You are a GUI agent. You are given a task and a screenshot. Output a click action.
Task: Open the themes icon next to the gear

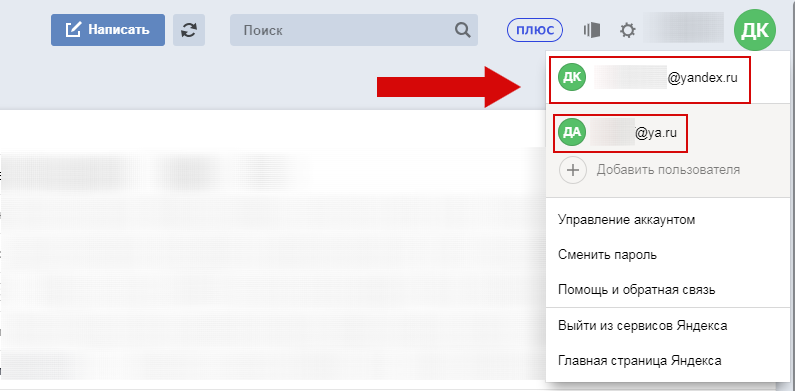(x=592, y=30)
